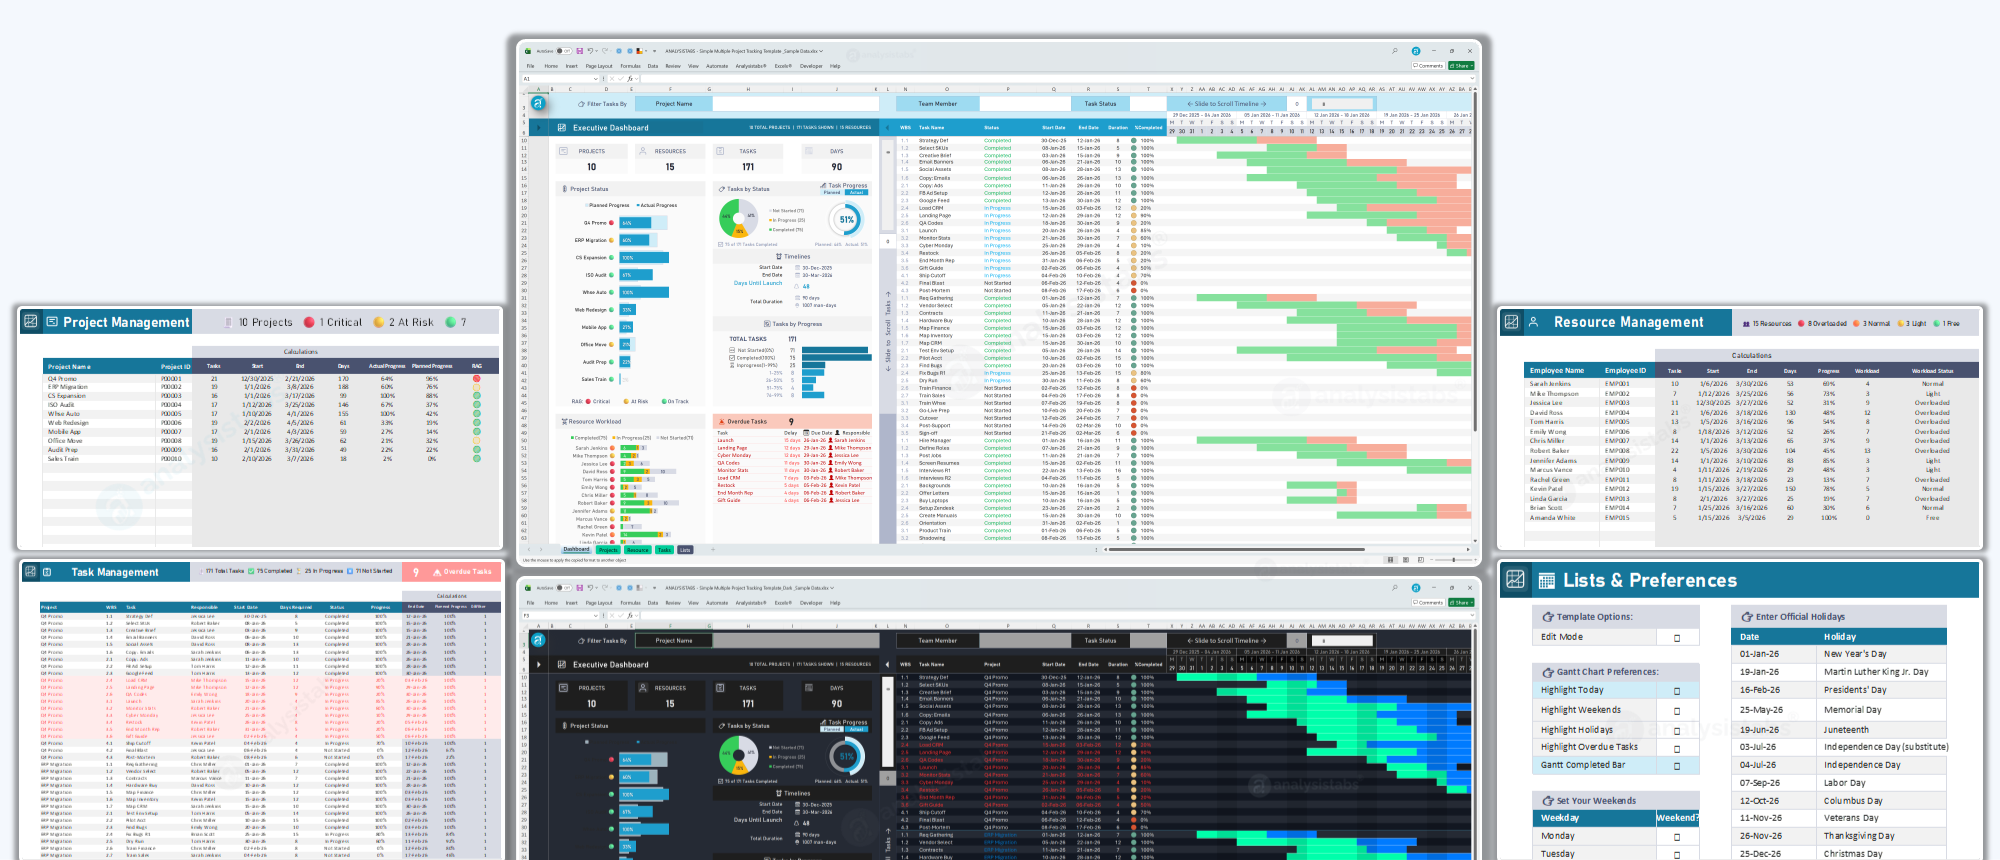
Task: Expand formula bar chevron in light window
Action: (1472, 78)
